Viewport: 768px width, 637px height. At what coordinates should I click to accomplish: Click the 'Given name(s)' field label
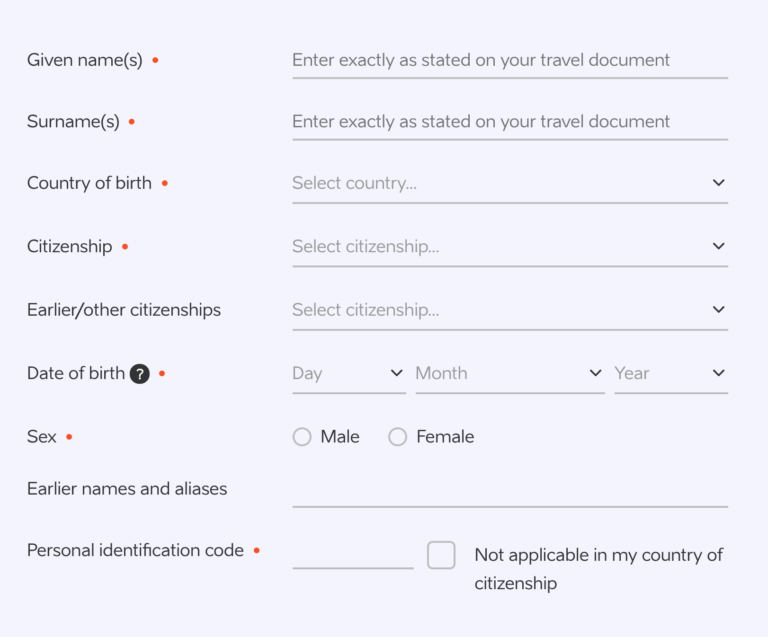click(85, 60)
